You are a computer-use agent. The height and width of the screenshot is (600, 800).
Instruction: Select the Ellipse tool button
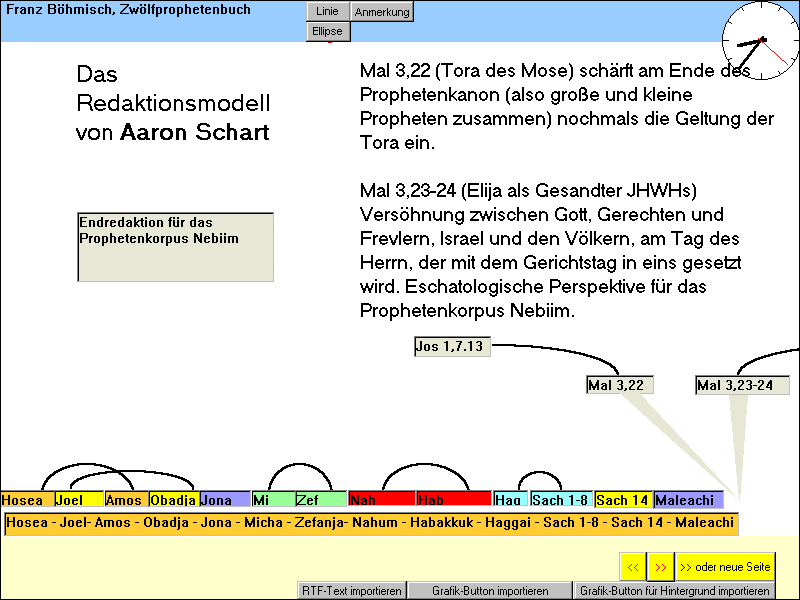click(x=327, y=31)
